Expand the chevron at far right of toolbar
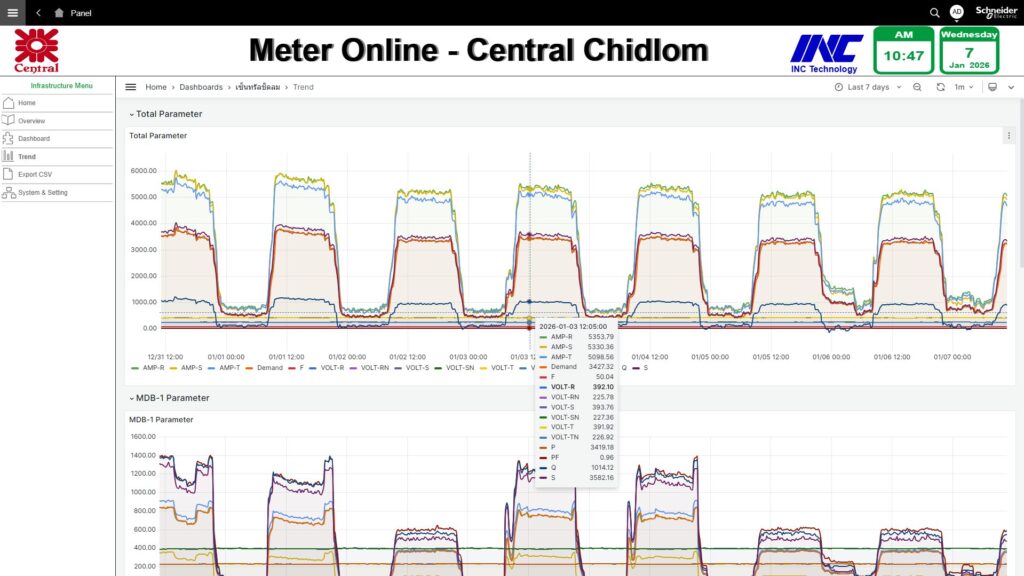This screenshot has height=576, width=1024. tap(1011, 87)
